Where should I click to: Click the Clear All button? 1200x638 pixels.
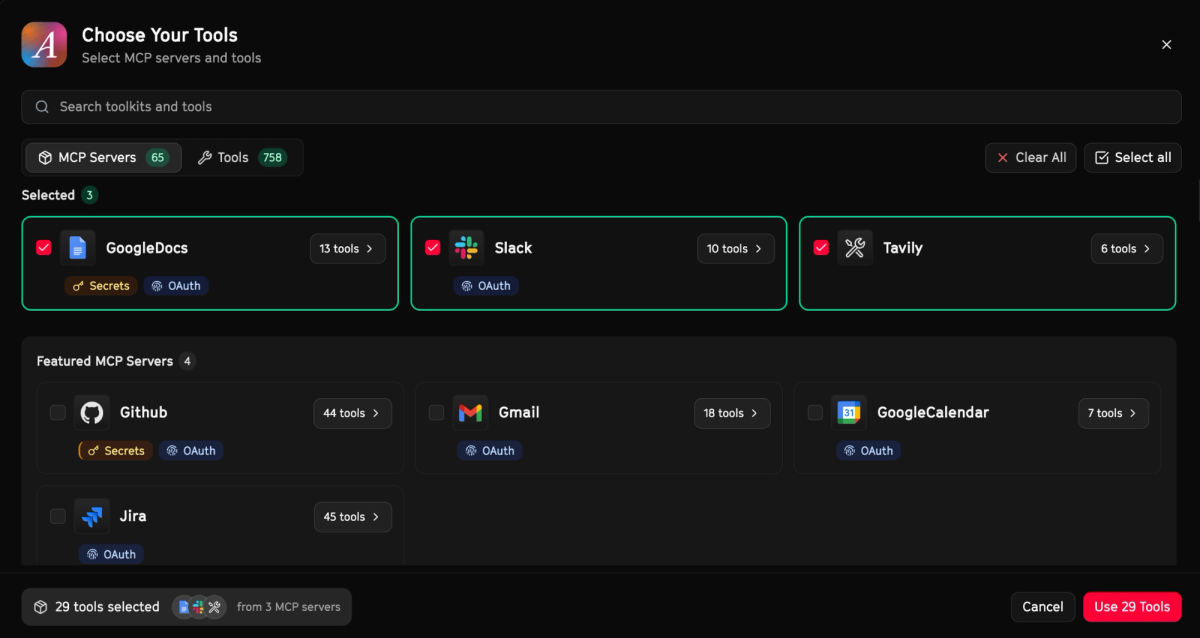pos(1031,158)
